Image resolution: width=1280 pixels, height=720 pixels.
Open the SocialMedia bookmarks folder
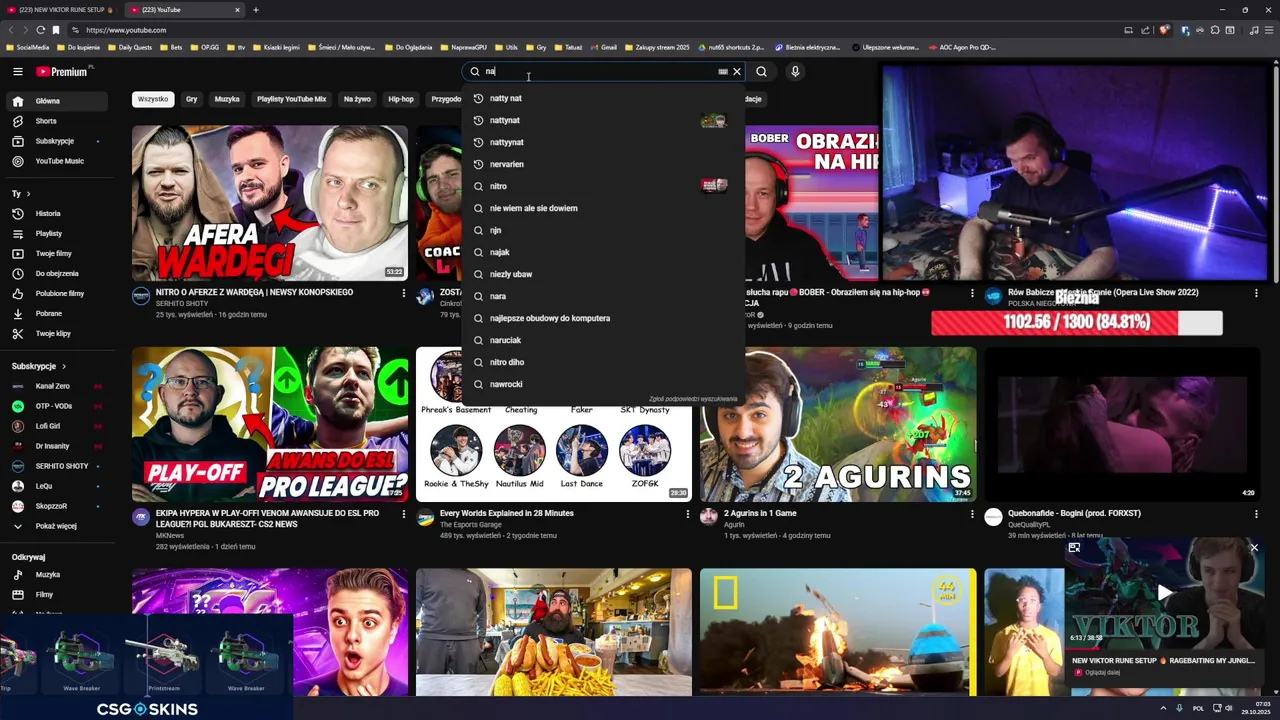click(27, 47)
